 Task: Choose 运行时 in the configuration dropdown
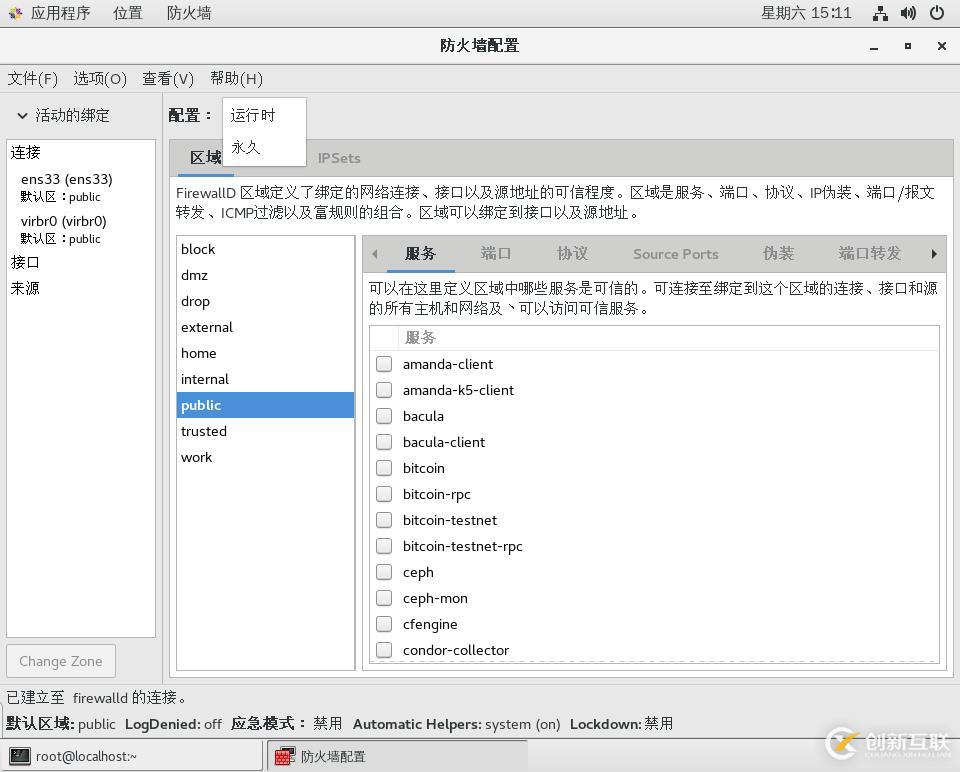(252, 115)
